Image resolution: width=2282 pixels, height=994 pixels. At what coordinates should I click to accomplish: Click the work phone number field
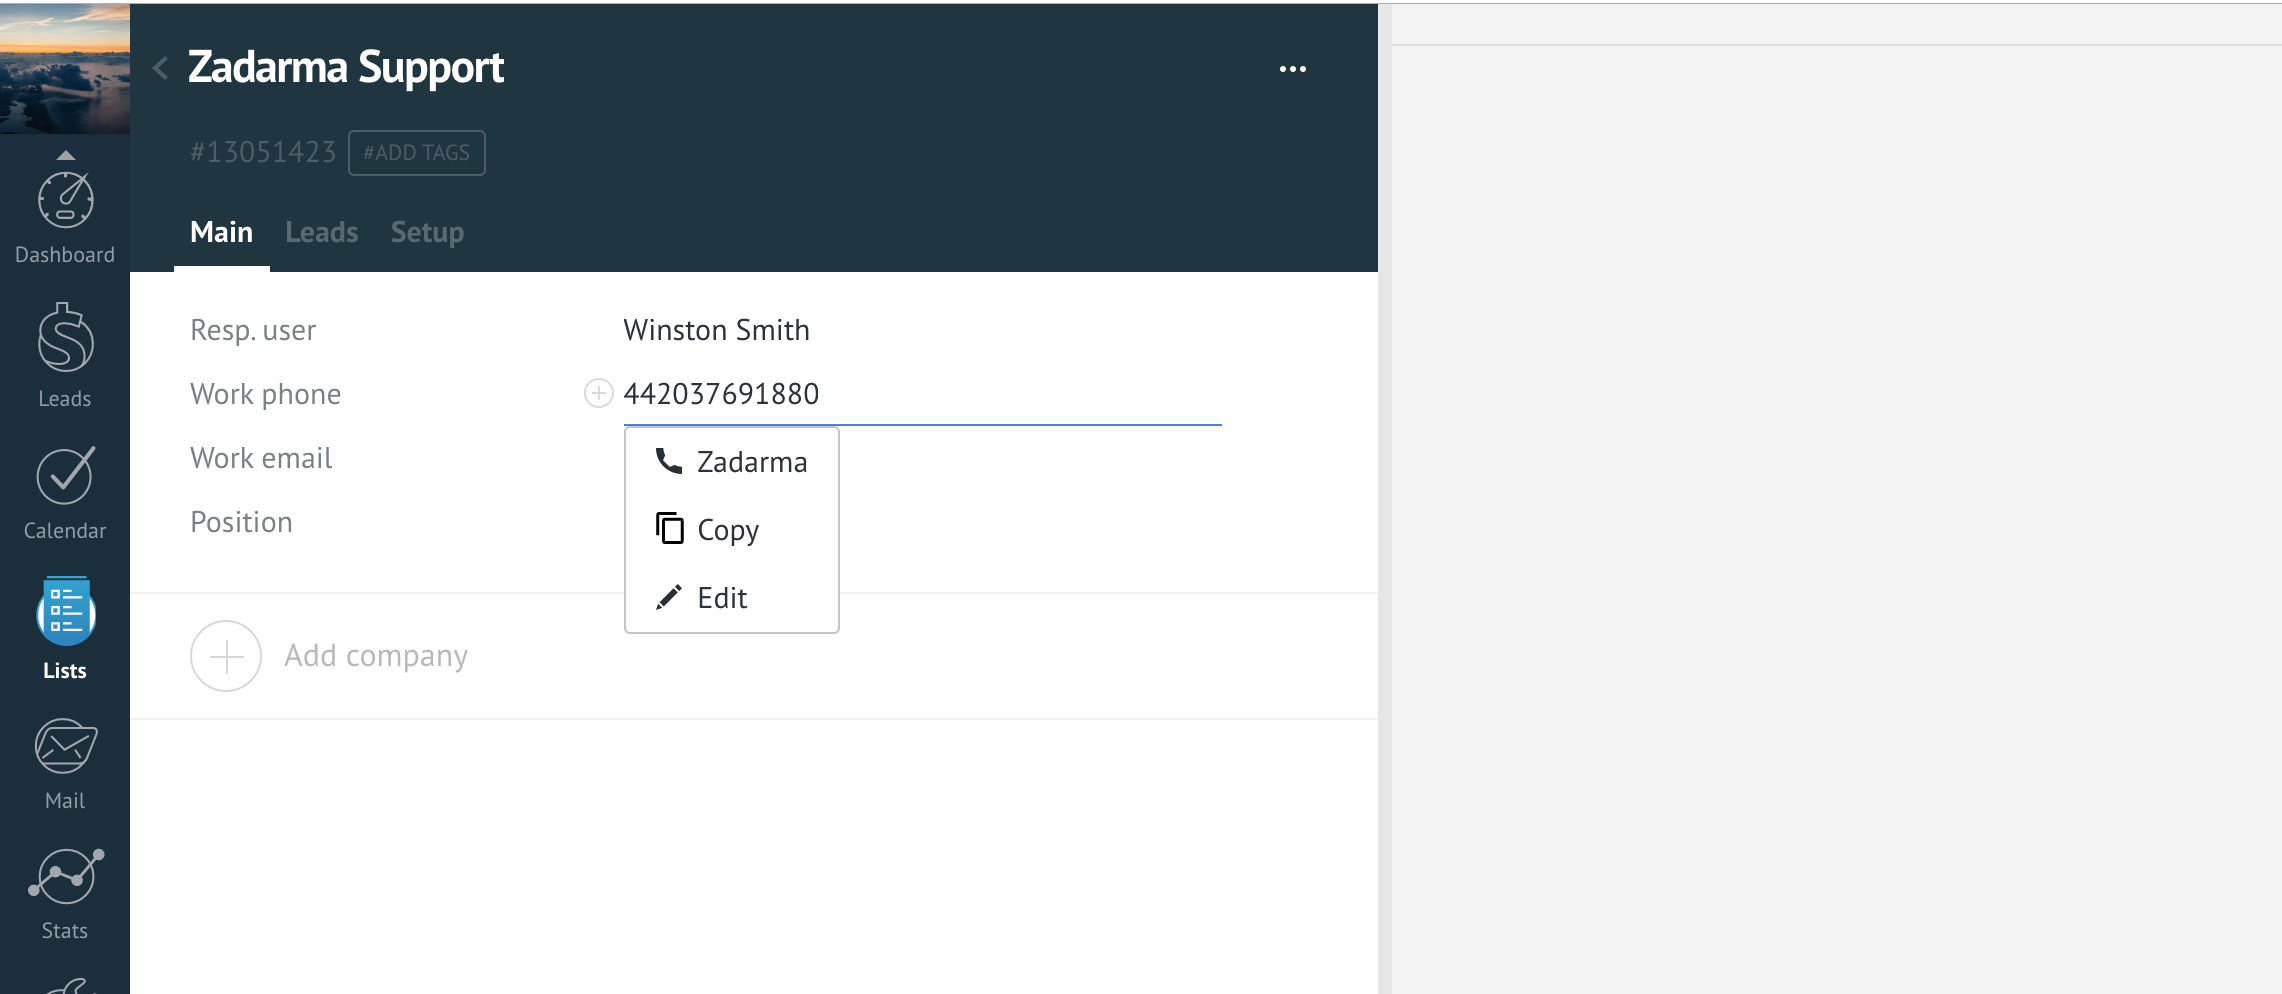(922, 394)
